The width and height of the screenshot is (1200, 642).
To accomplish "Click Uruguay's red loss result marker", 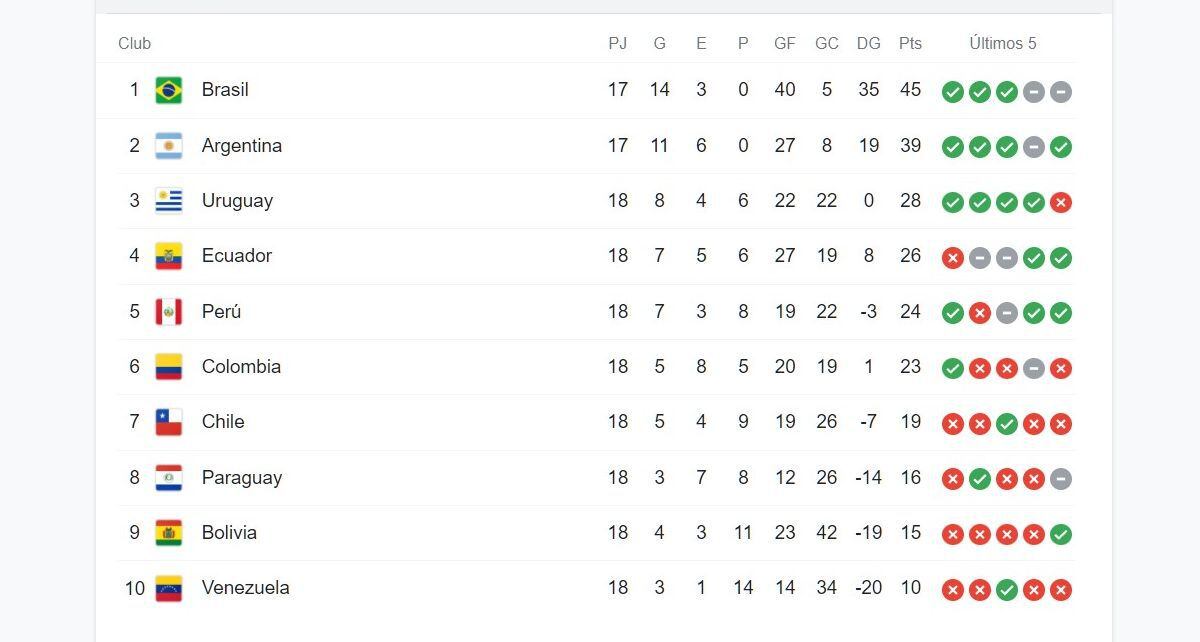I will (x=1061, y=201).
